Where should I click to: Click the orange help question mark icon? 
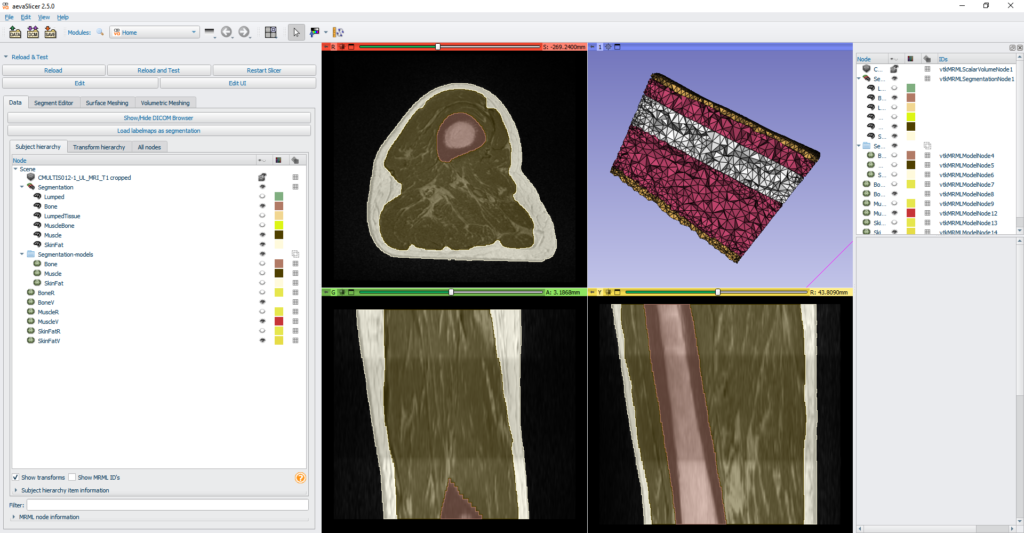(x=300, y=478)
